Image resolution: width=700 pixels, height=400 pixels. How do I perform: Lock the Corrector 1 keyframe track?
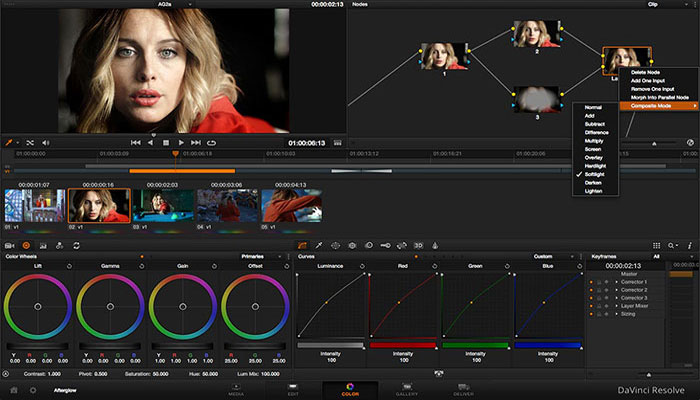pyautogui.click(x=599, y=282)
